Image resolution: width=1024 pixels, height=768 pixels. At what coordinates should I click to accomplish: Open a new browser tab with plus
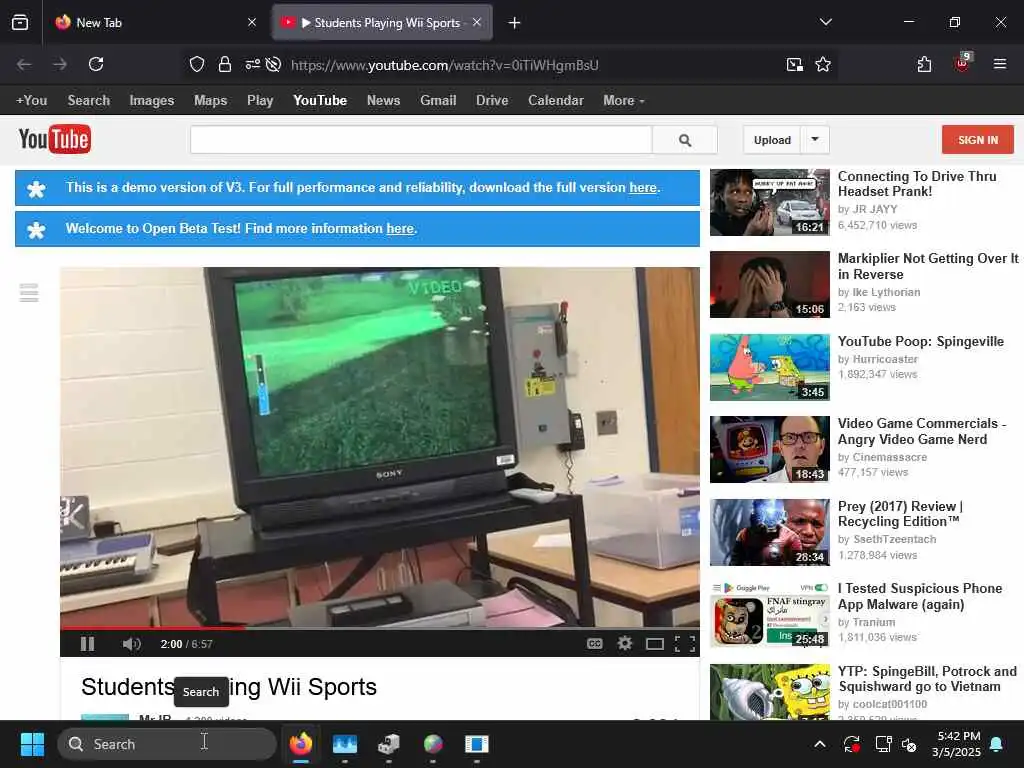(x=514, y=23)
